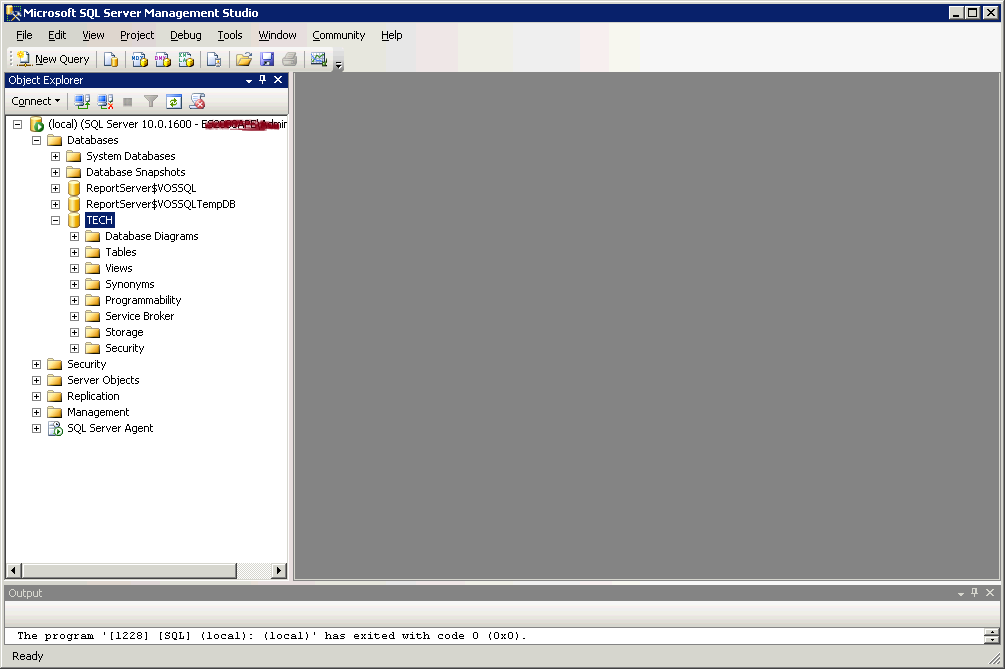Image resolution: width=1005 pixels, height=669 pixels.
Task: Click the Open File folder icon
Action: (x=244, y=60)
